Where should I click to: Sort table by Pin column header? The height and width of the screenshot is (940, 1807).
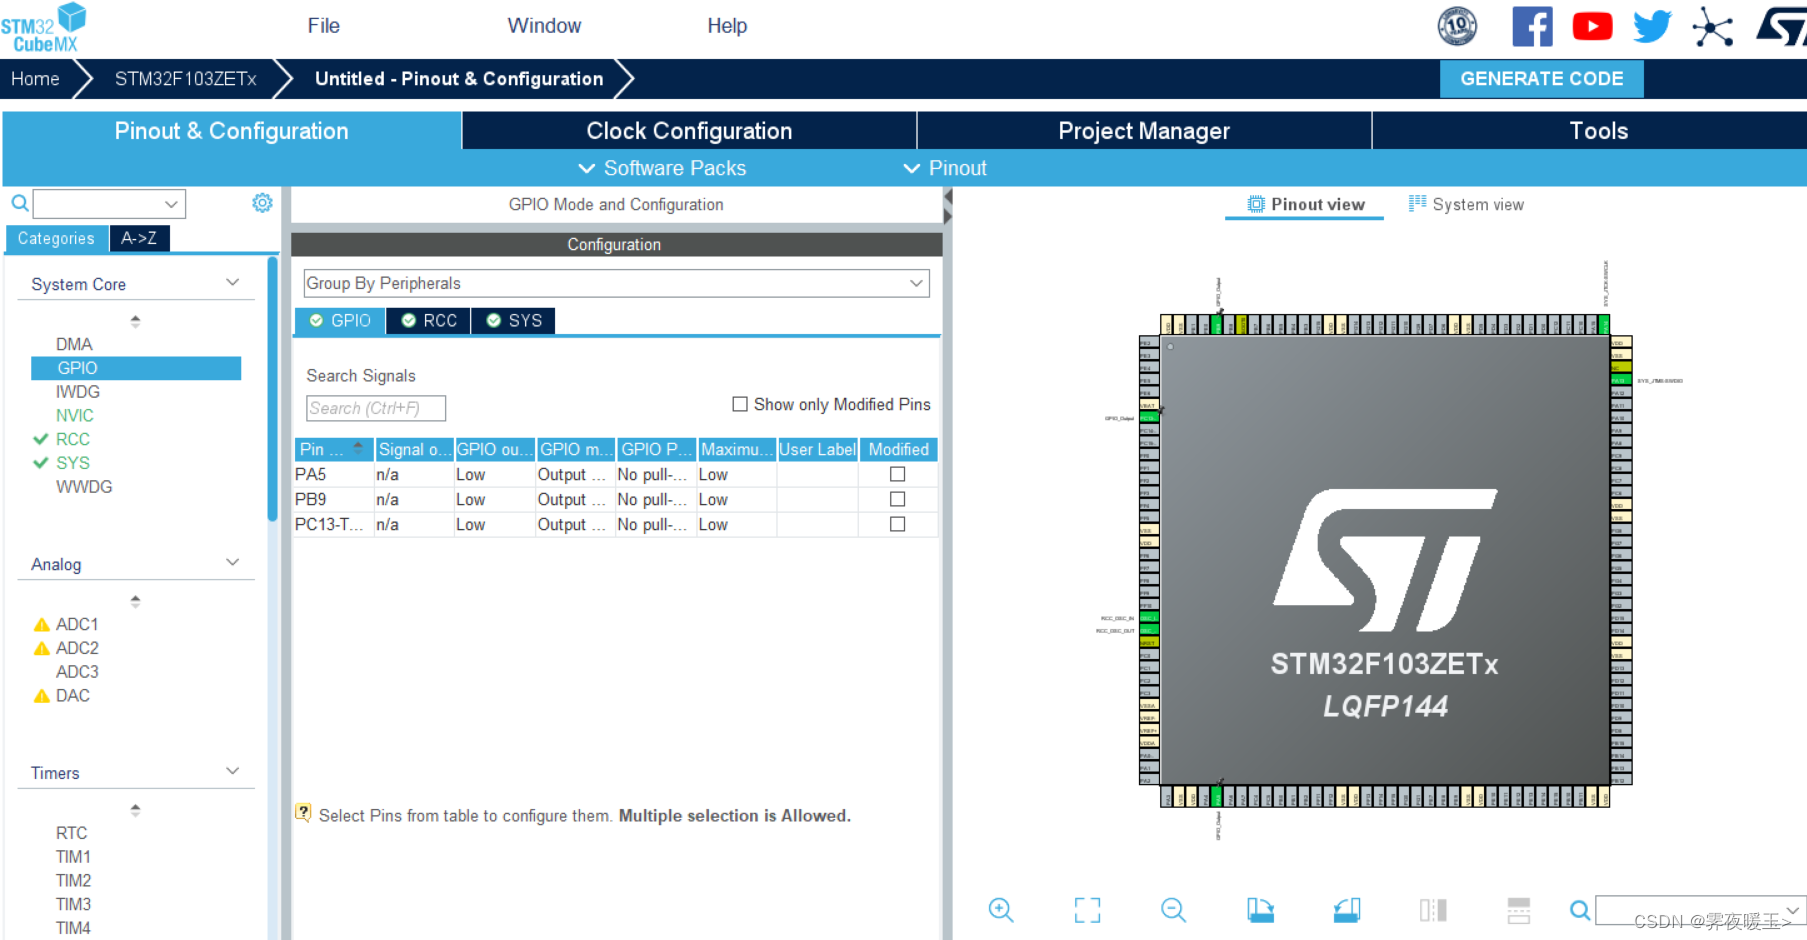click(x=333, y=449)
